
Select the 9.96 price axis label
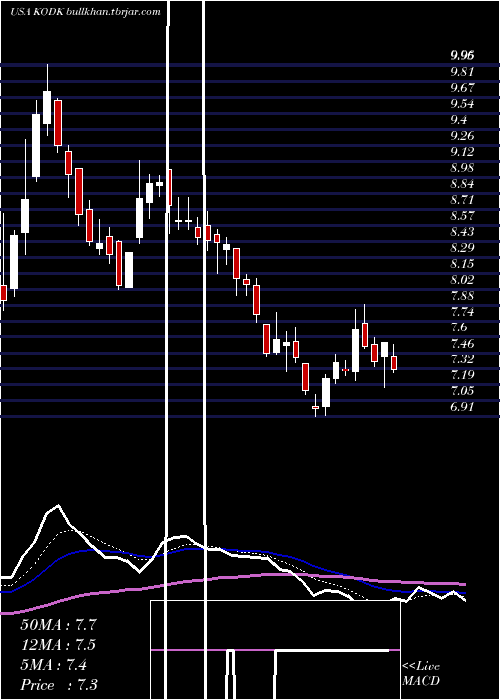(462, 56)
